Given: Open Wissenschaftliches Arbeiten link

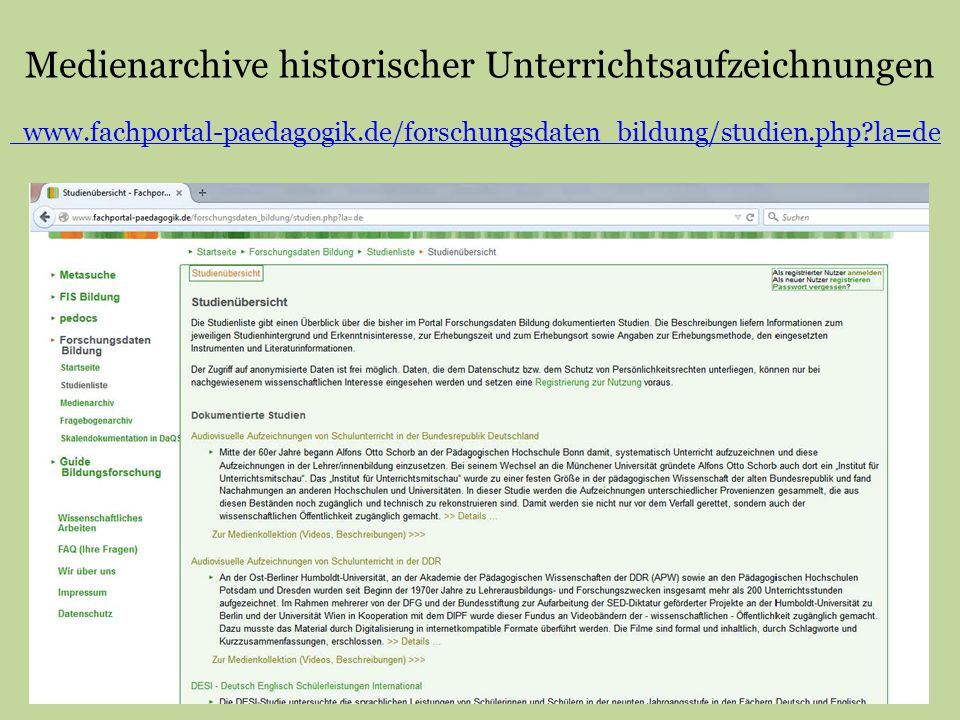Looking at the screenshot, I should point(100,523).
